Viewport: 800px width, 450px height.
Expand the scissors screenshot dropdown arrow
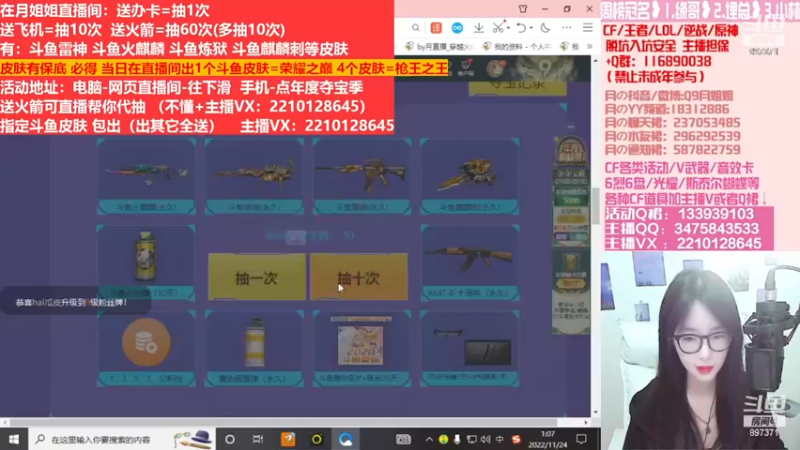(508, 28)
